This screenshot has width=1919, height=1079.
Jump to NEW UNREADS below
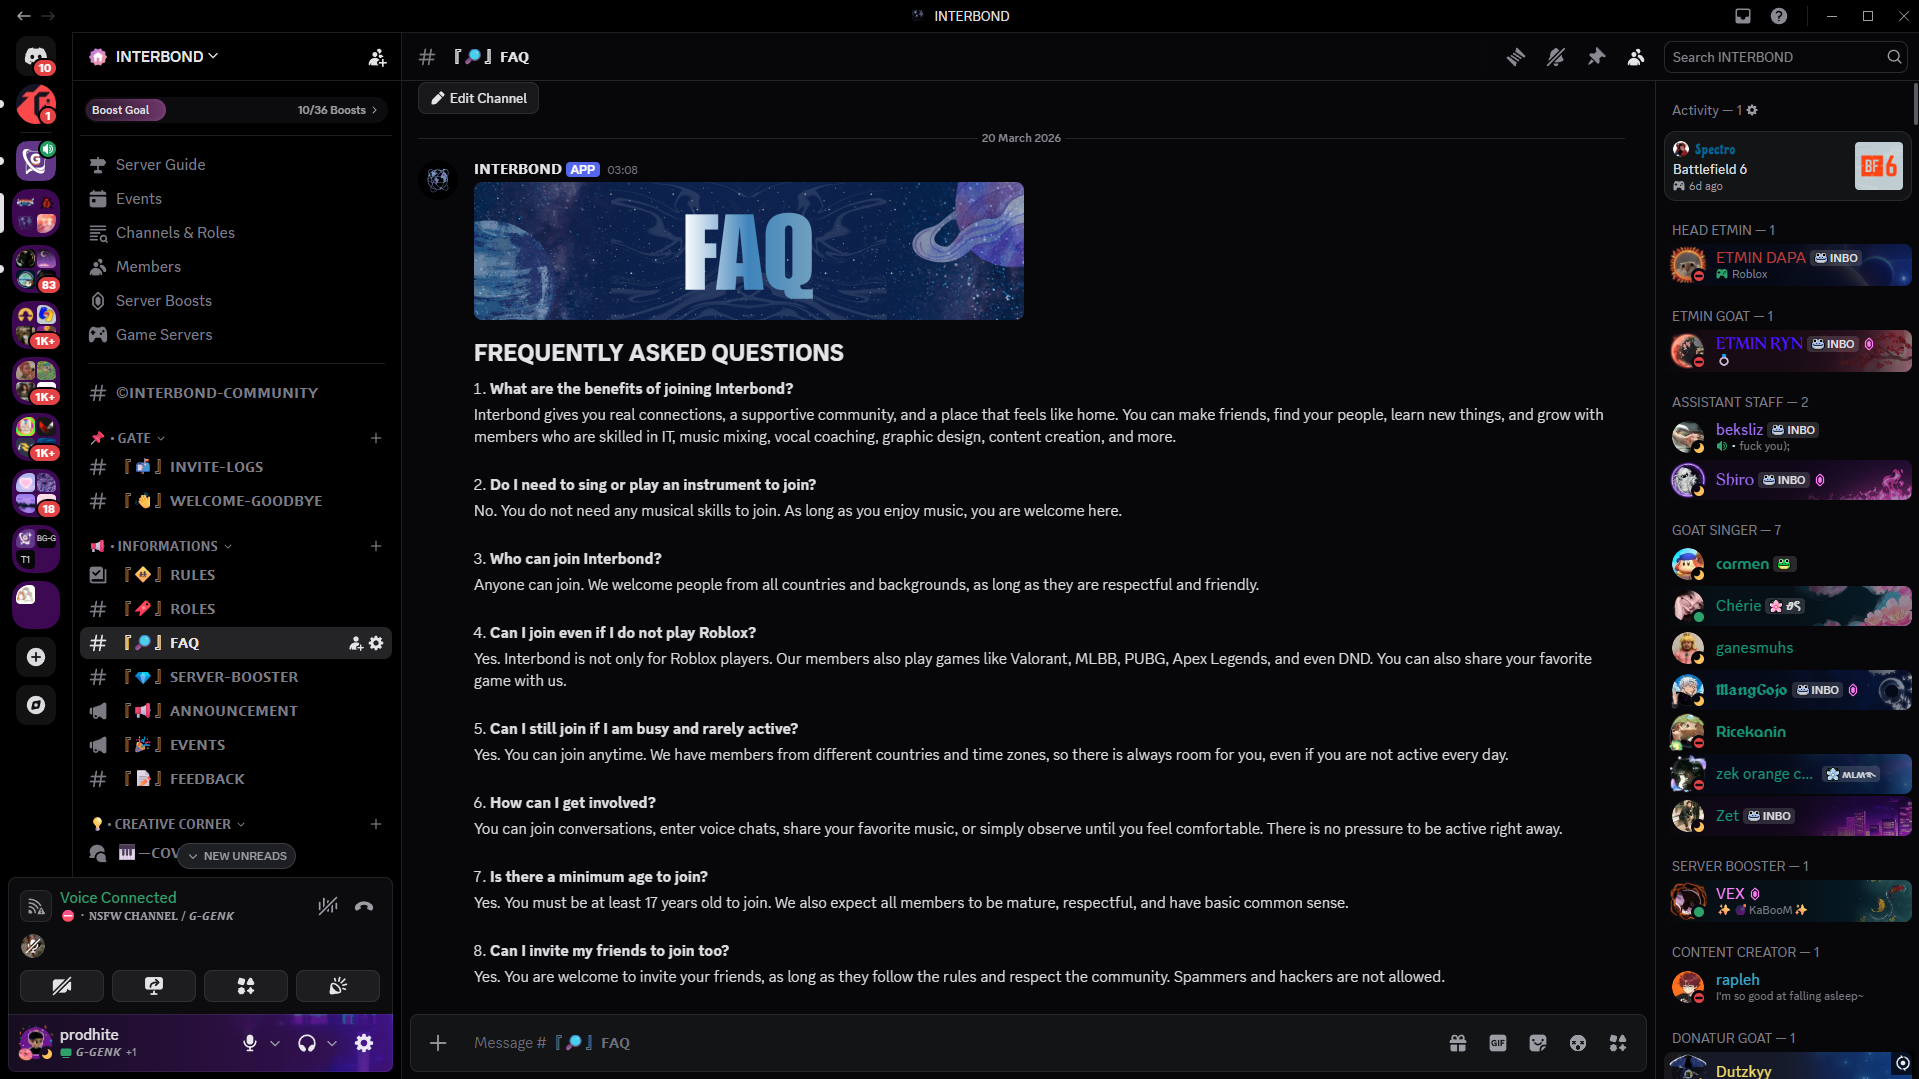pos(237,856)
